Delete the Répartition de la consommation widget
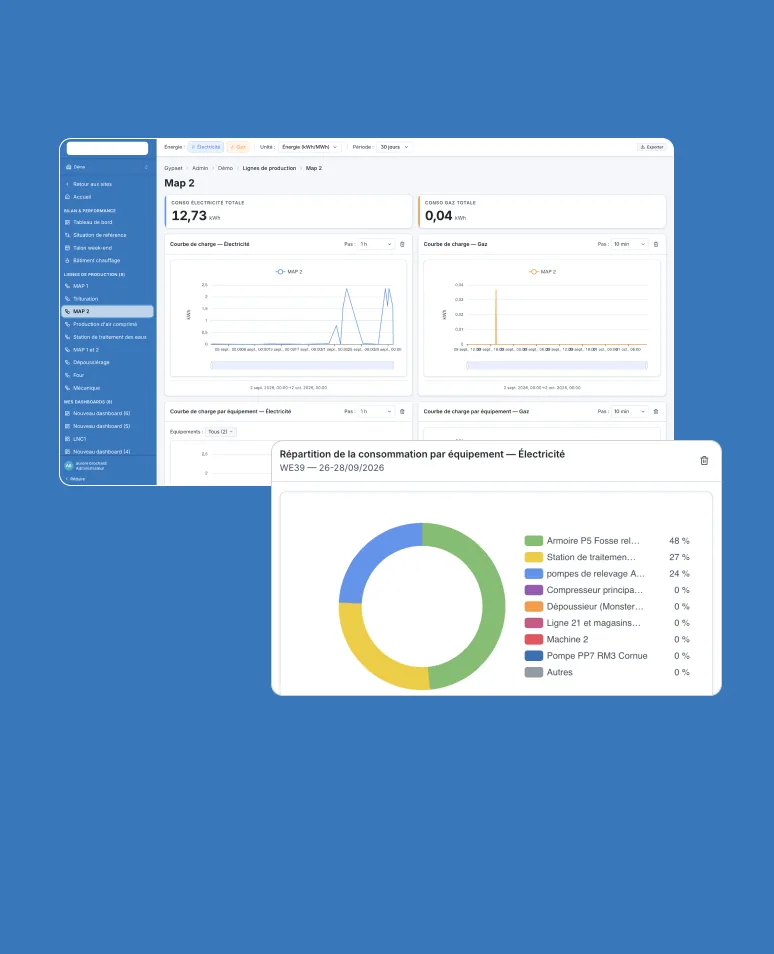774x954 pixels. coord(704,461)
